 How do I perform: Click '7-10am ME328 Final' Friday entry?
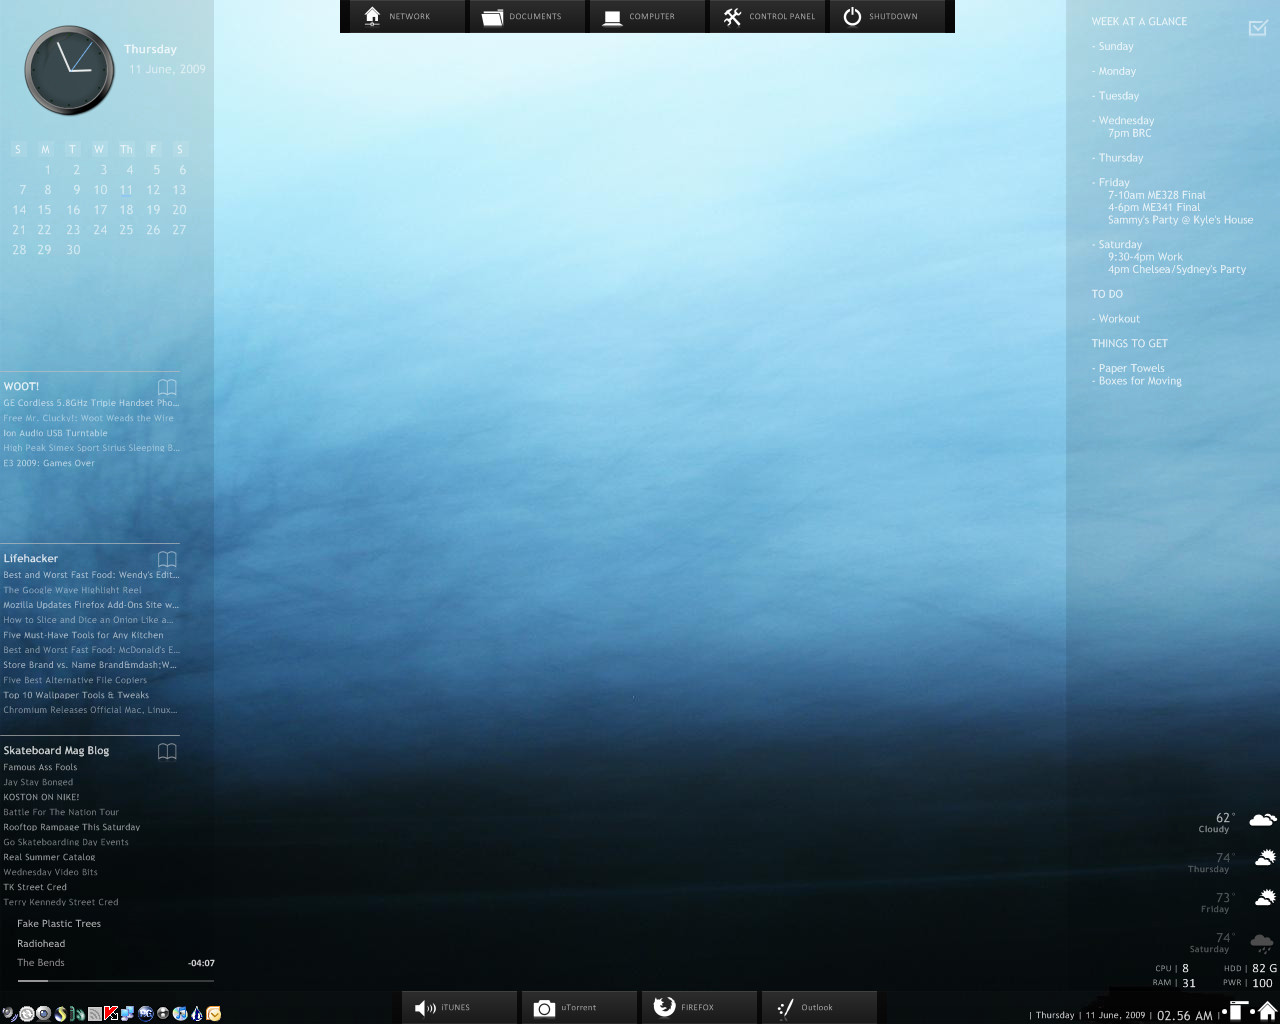click(1156, 195)
